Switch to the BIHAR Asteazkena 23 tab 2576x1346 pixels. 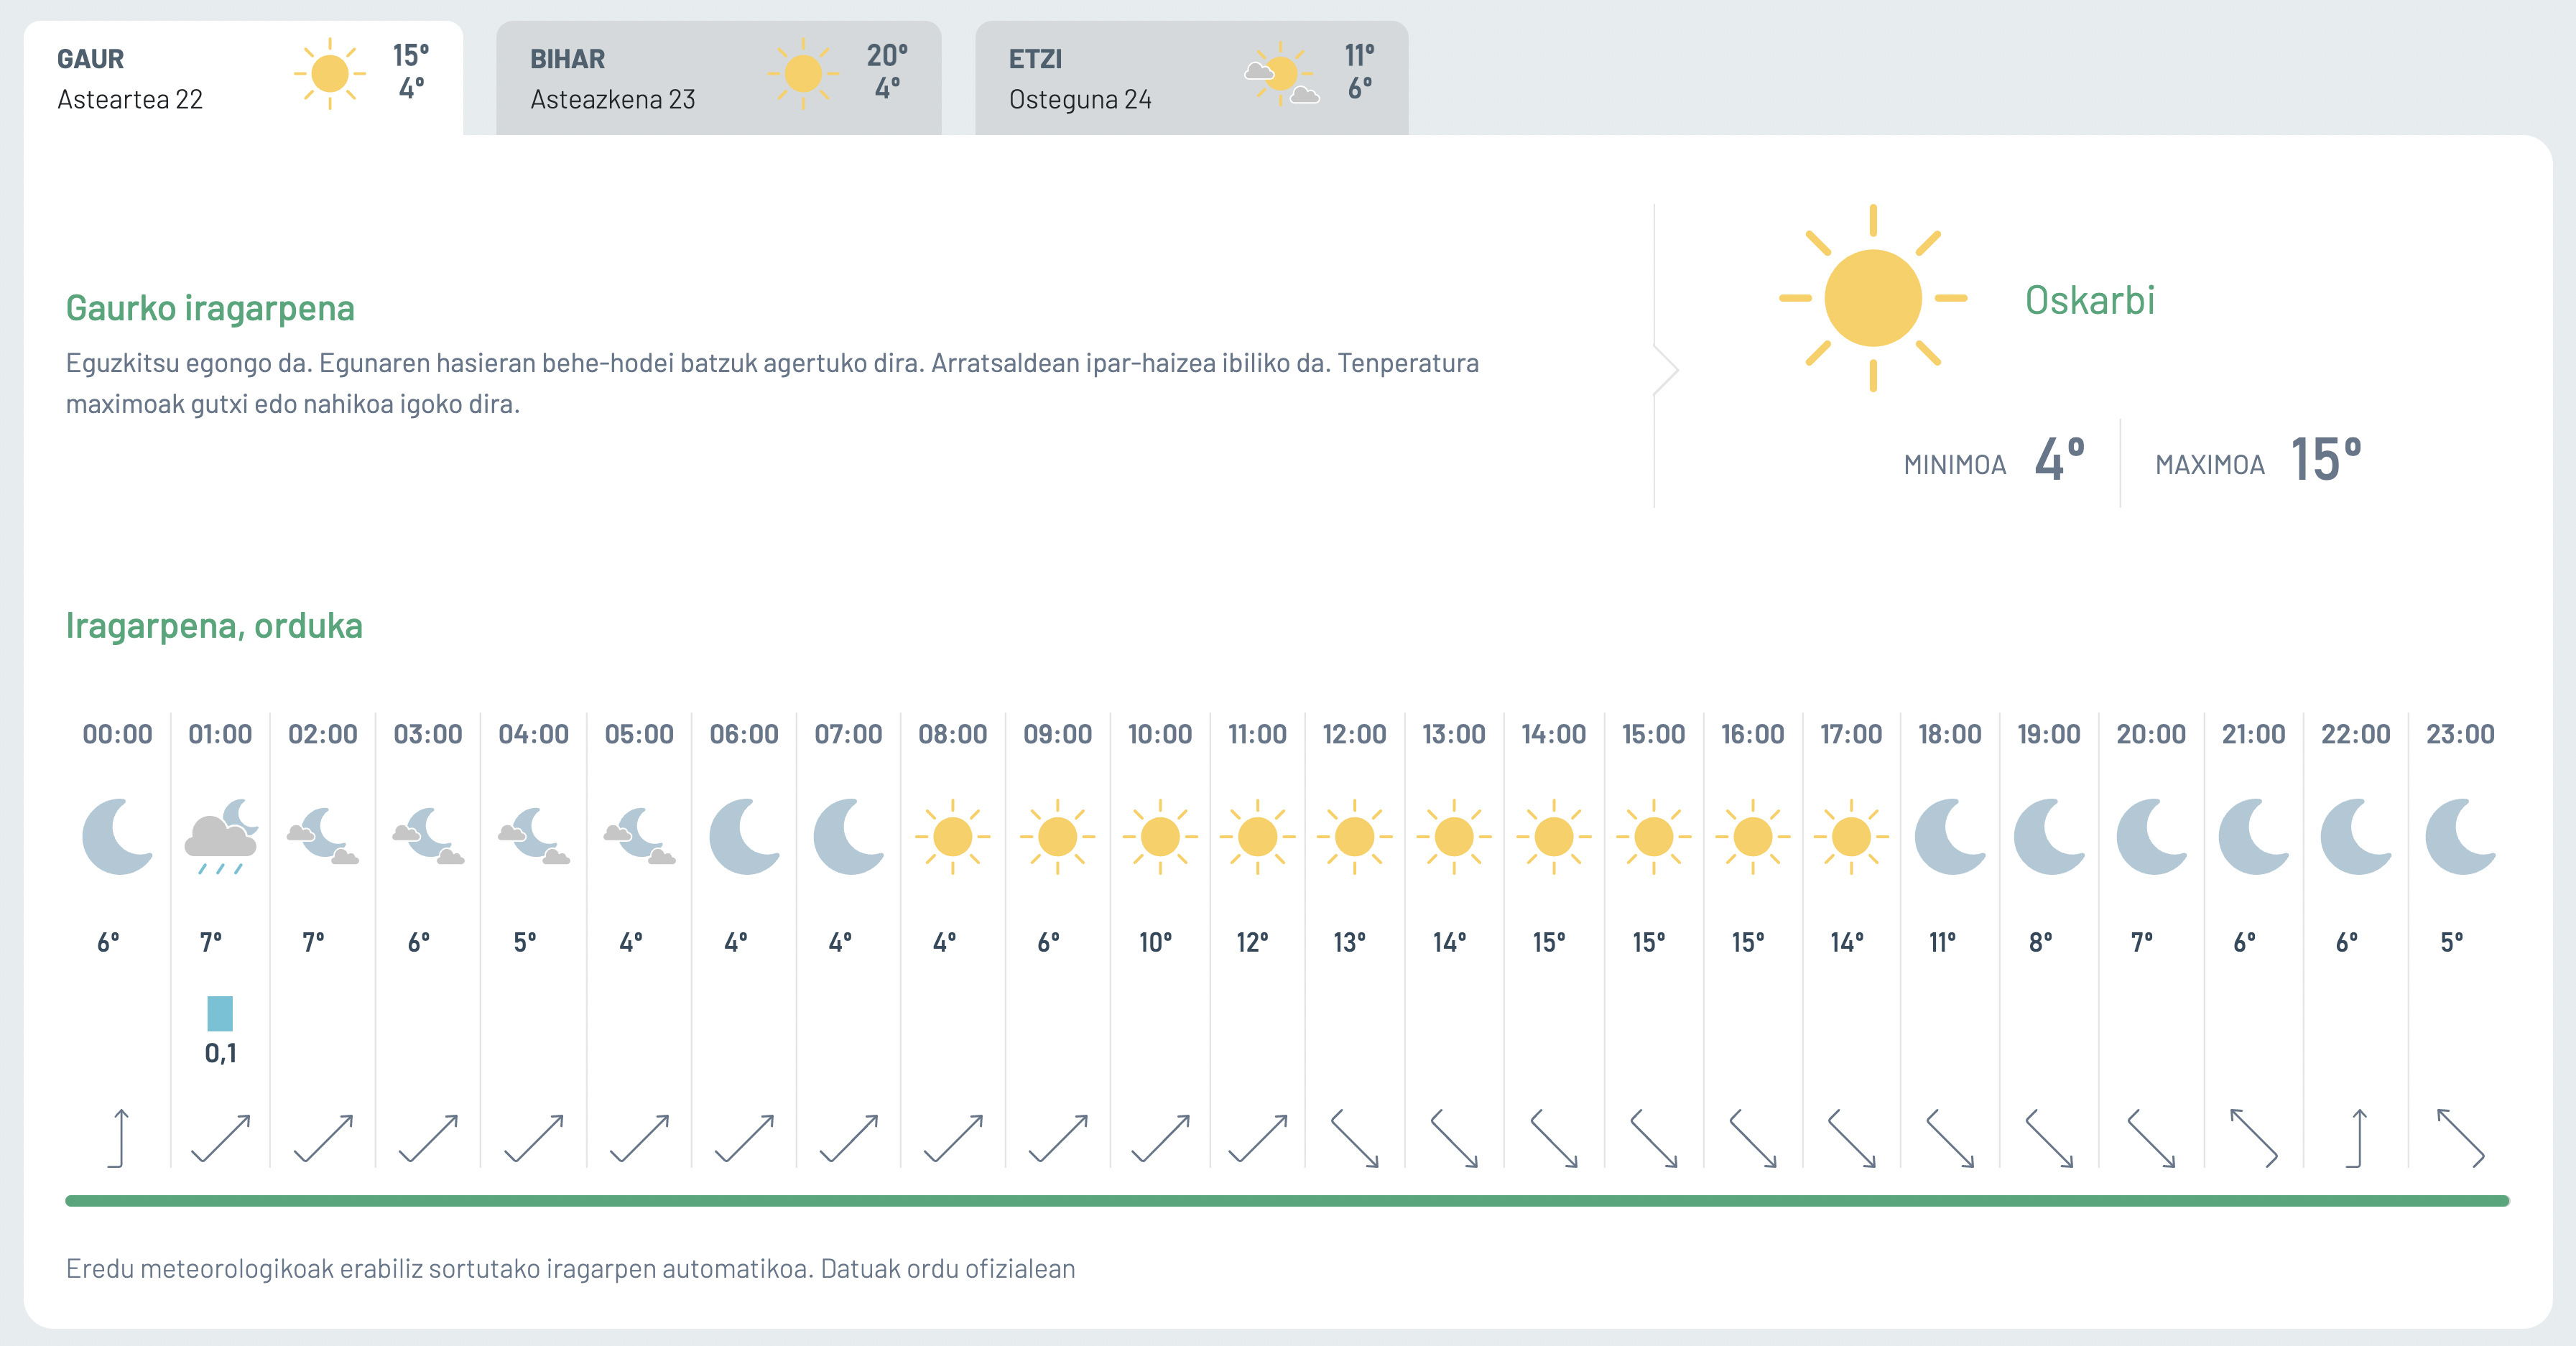(718, 78)
